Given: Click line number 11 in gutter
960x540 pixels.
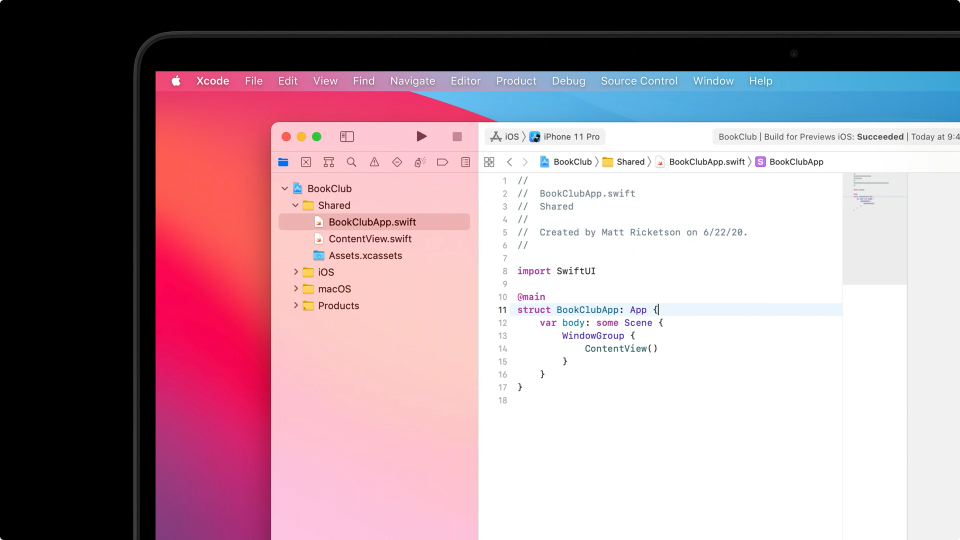Looking at the screenshot, I should (x=502, y=310).
